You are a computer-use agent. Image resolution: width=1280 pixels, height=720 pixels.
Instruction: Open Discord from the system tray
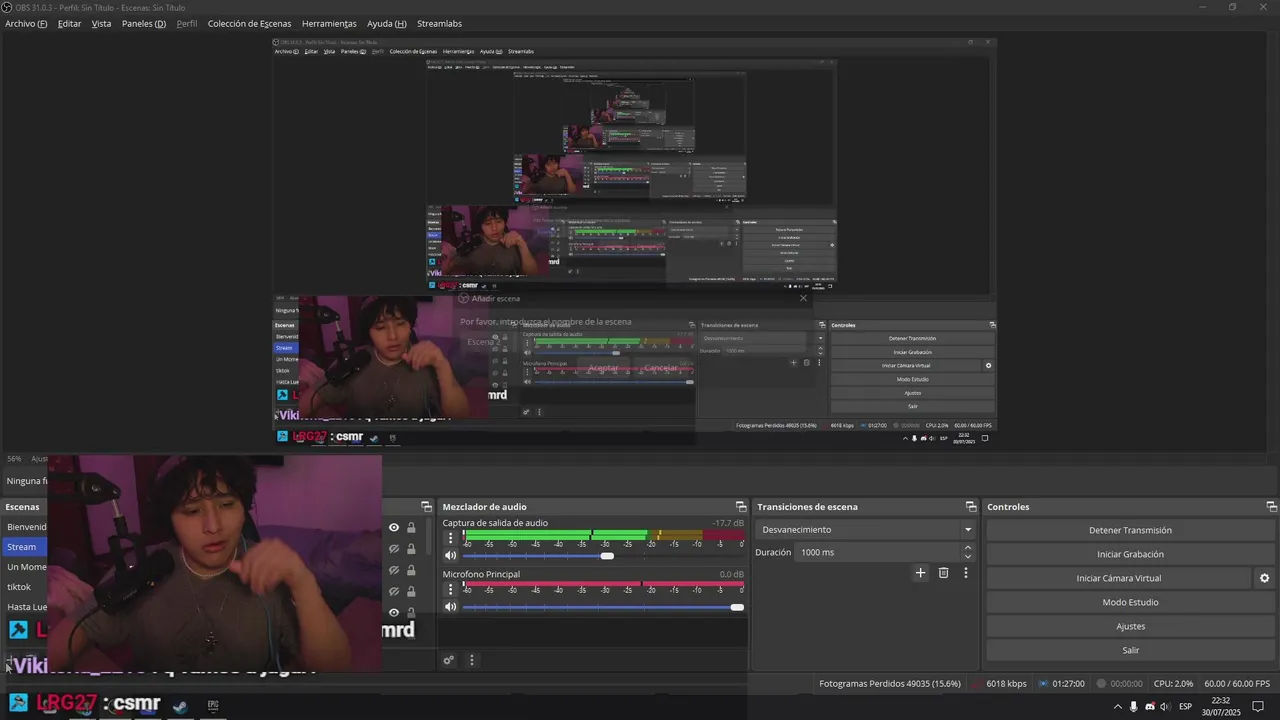click(x=1150, y=706)
